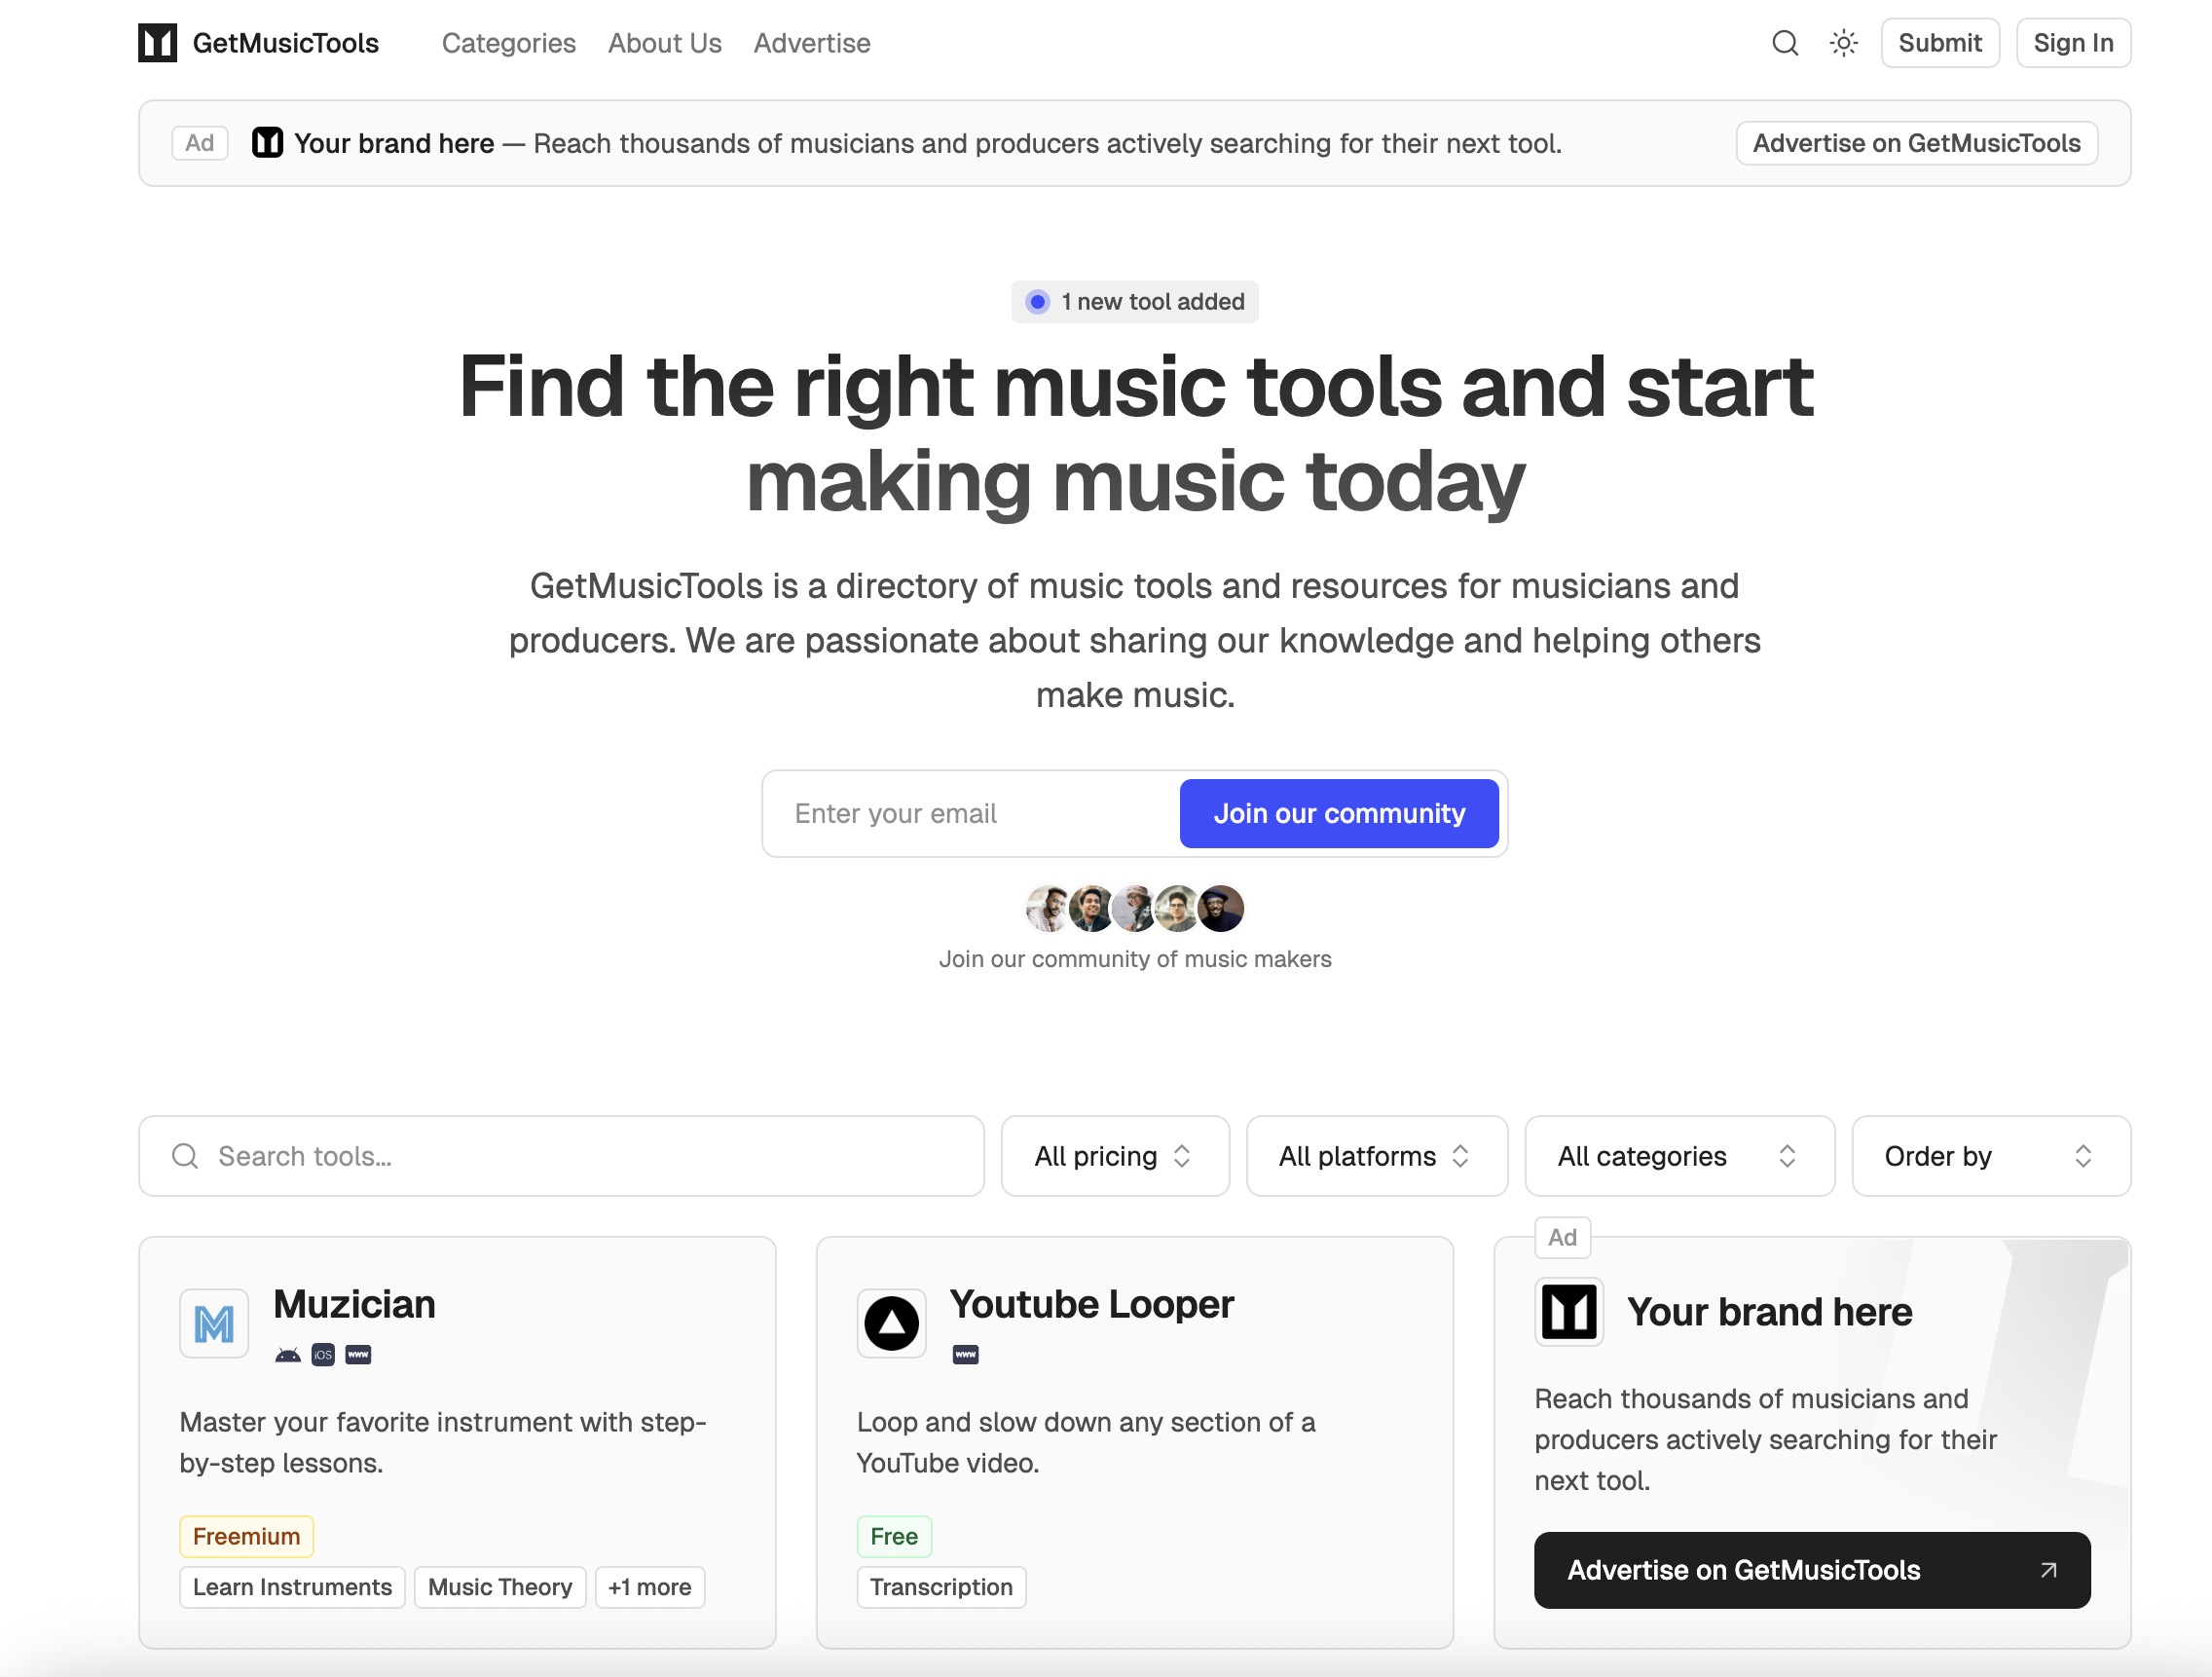Click the Submit button in header
This screenshot has height=1677, width=2212.
[x=1939, y=43]
